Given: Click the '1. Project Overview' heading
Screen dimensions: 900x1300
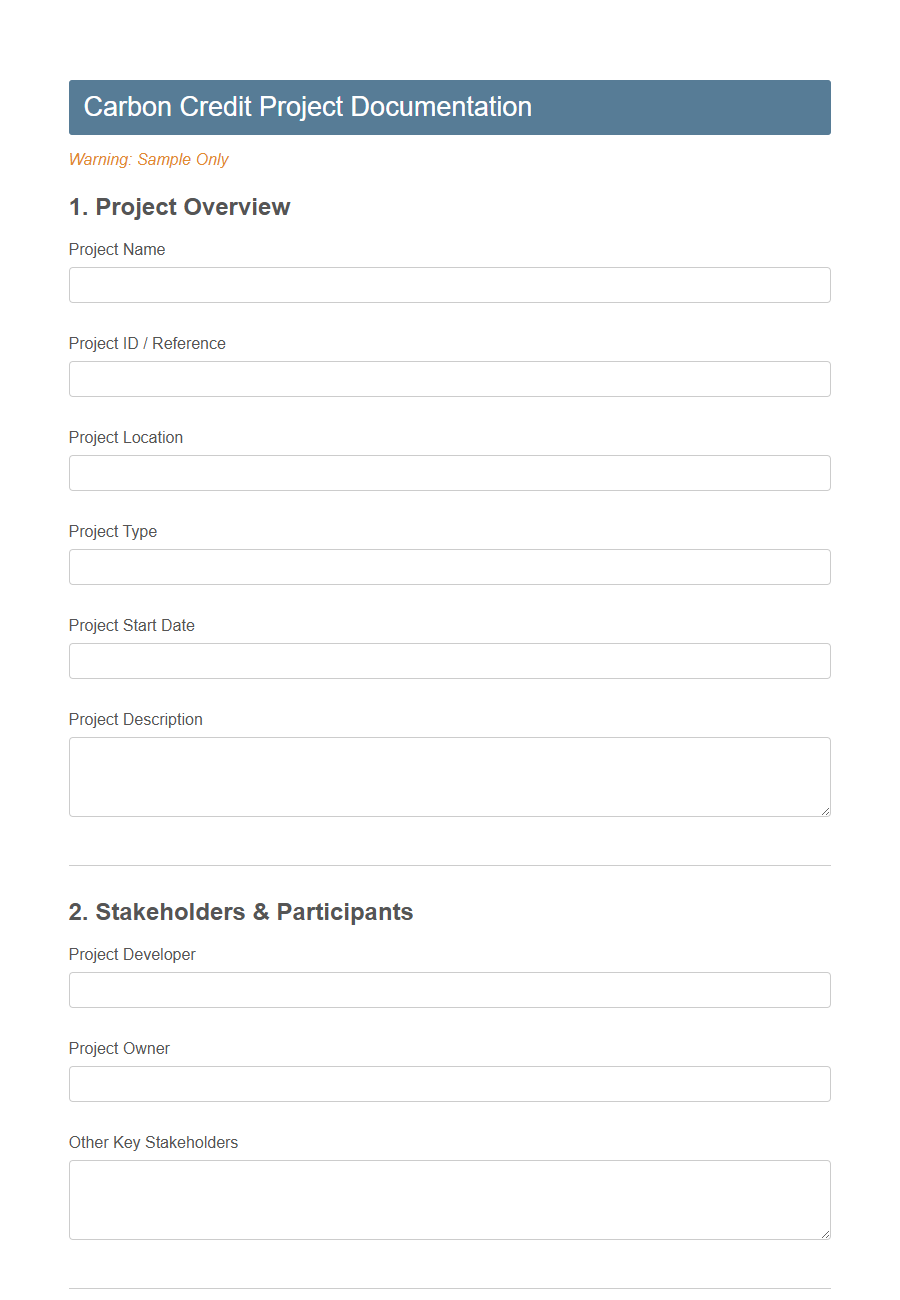Looking at the screenshot, I should point(179,207).
